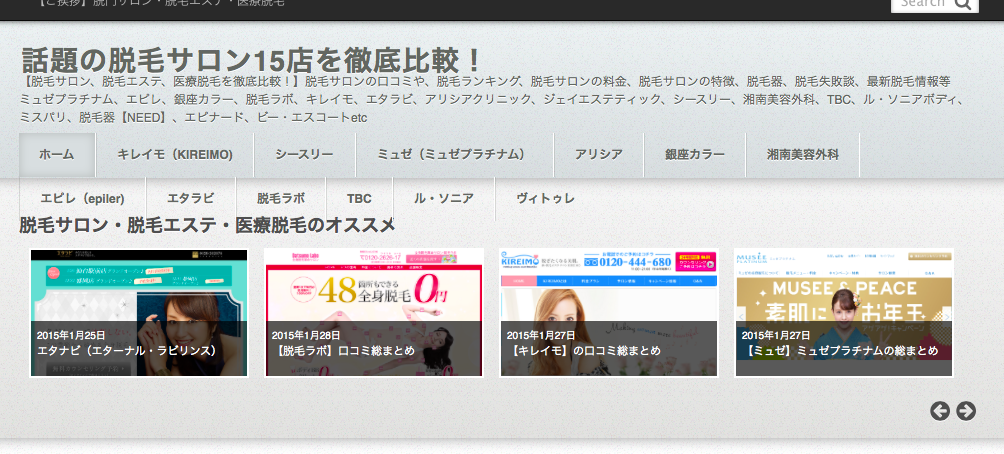Open the 【ミュゼ】ミュゼプラチナムの総まとめ slide thumbnail

tap(844, 313)
